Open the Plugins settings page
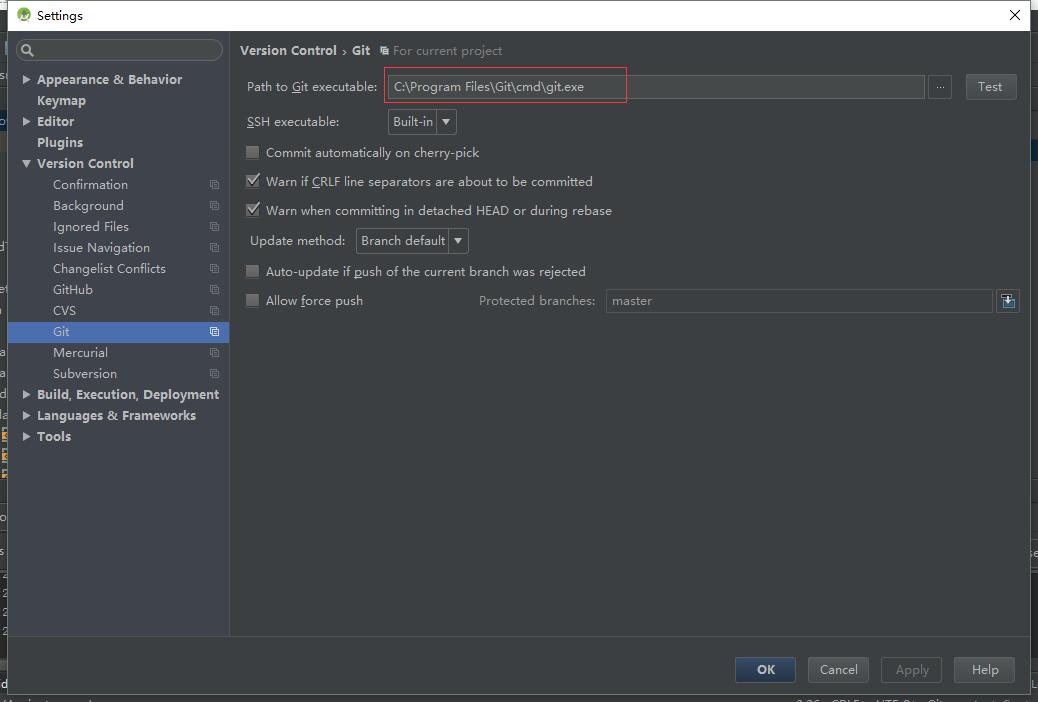The image size is (1038, 702). point(60,142)
